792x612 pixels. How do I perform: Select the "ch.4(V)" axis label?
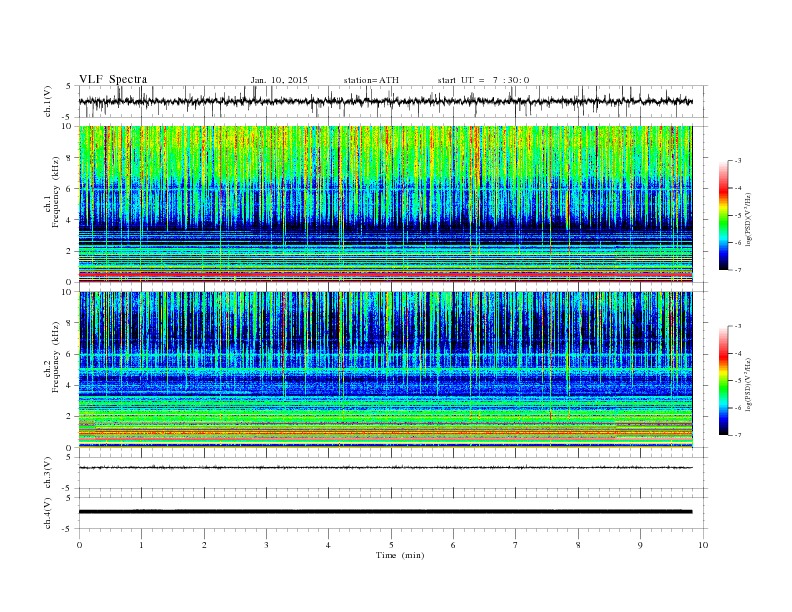pyautogui.click(x=48, y=513)
